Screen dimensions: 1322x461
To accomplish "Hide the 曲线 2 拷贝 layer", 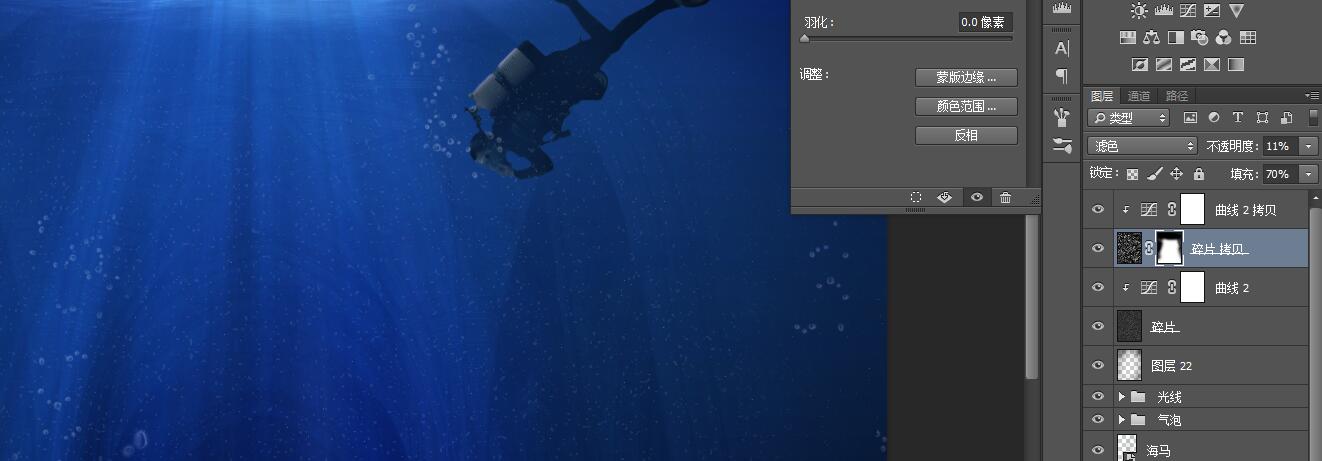I will [x=1098, y=210].
